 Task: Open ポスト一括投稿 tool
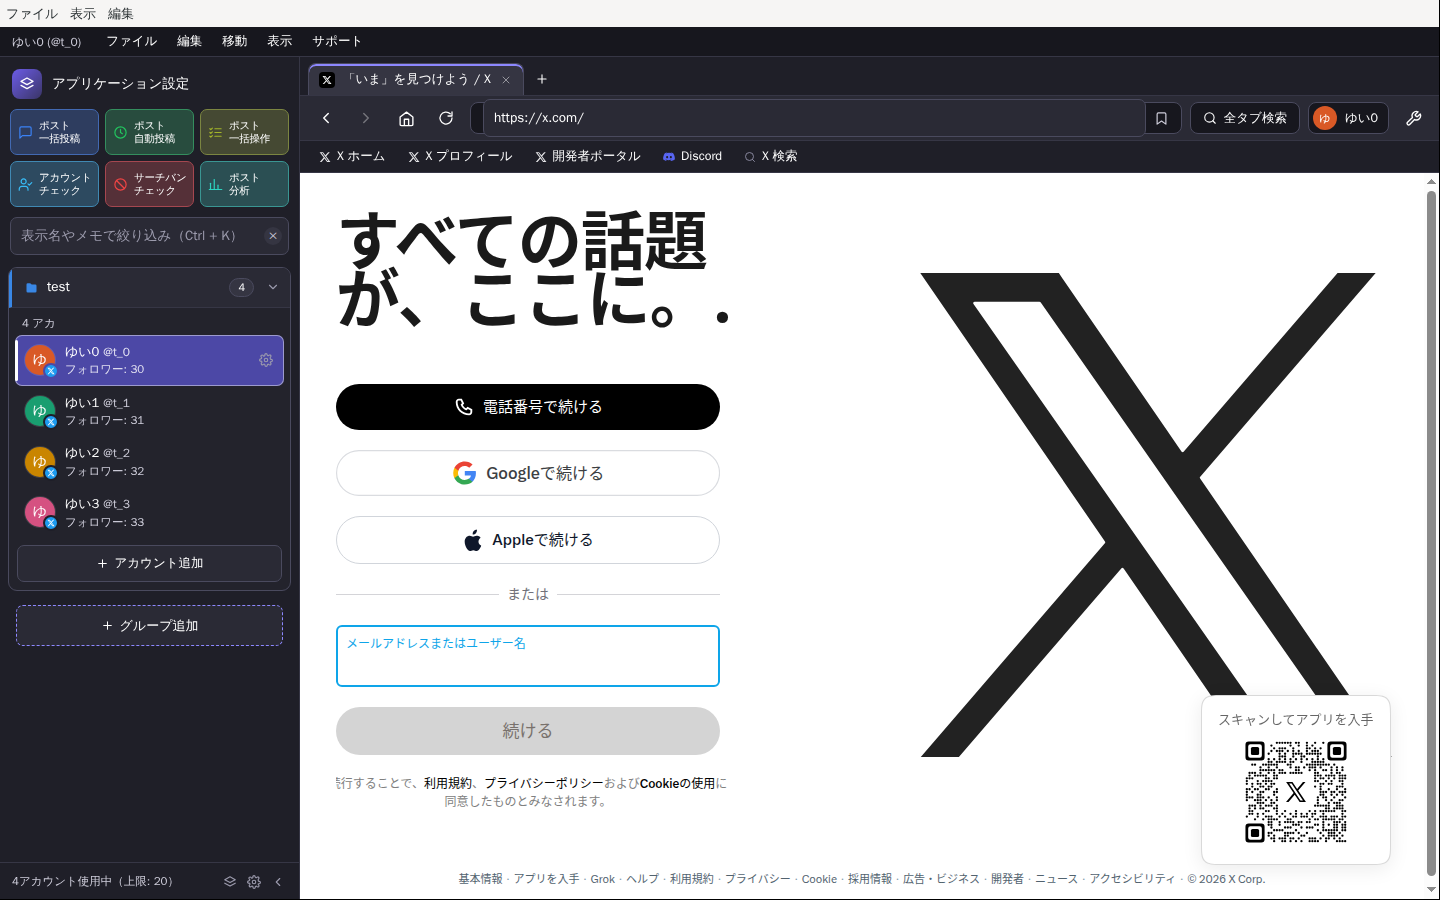coord(54,132)
